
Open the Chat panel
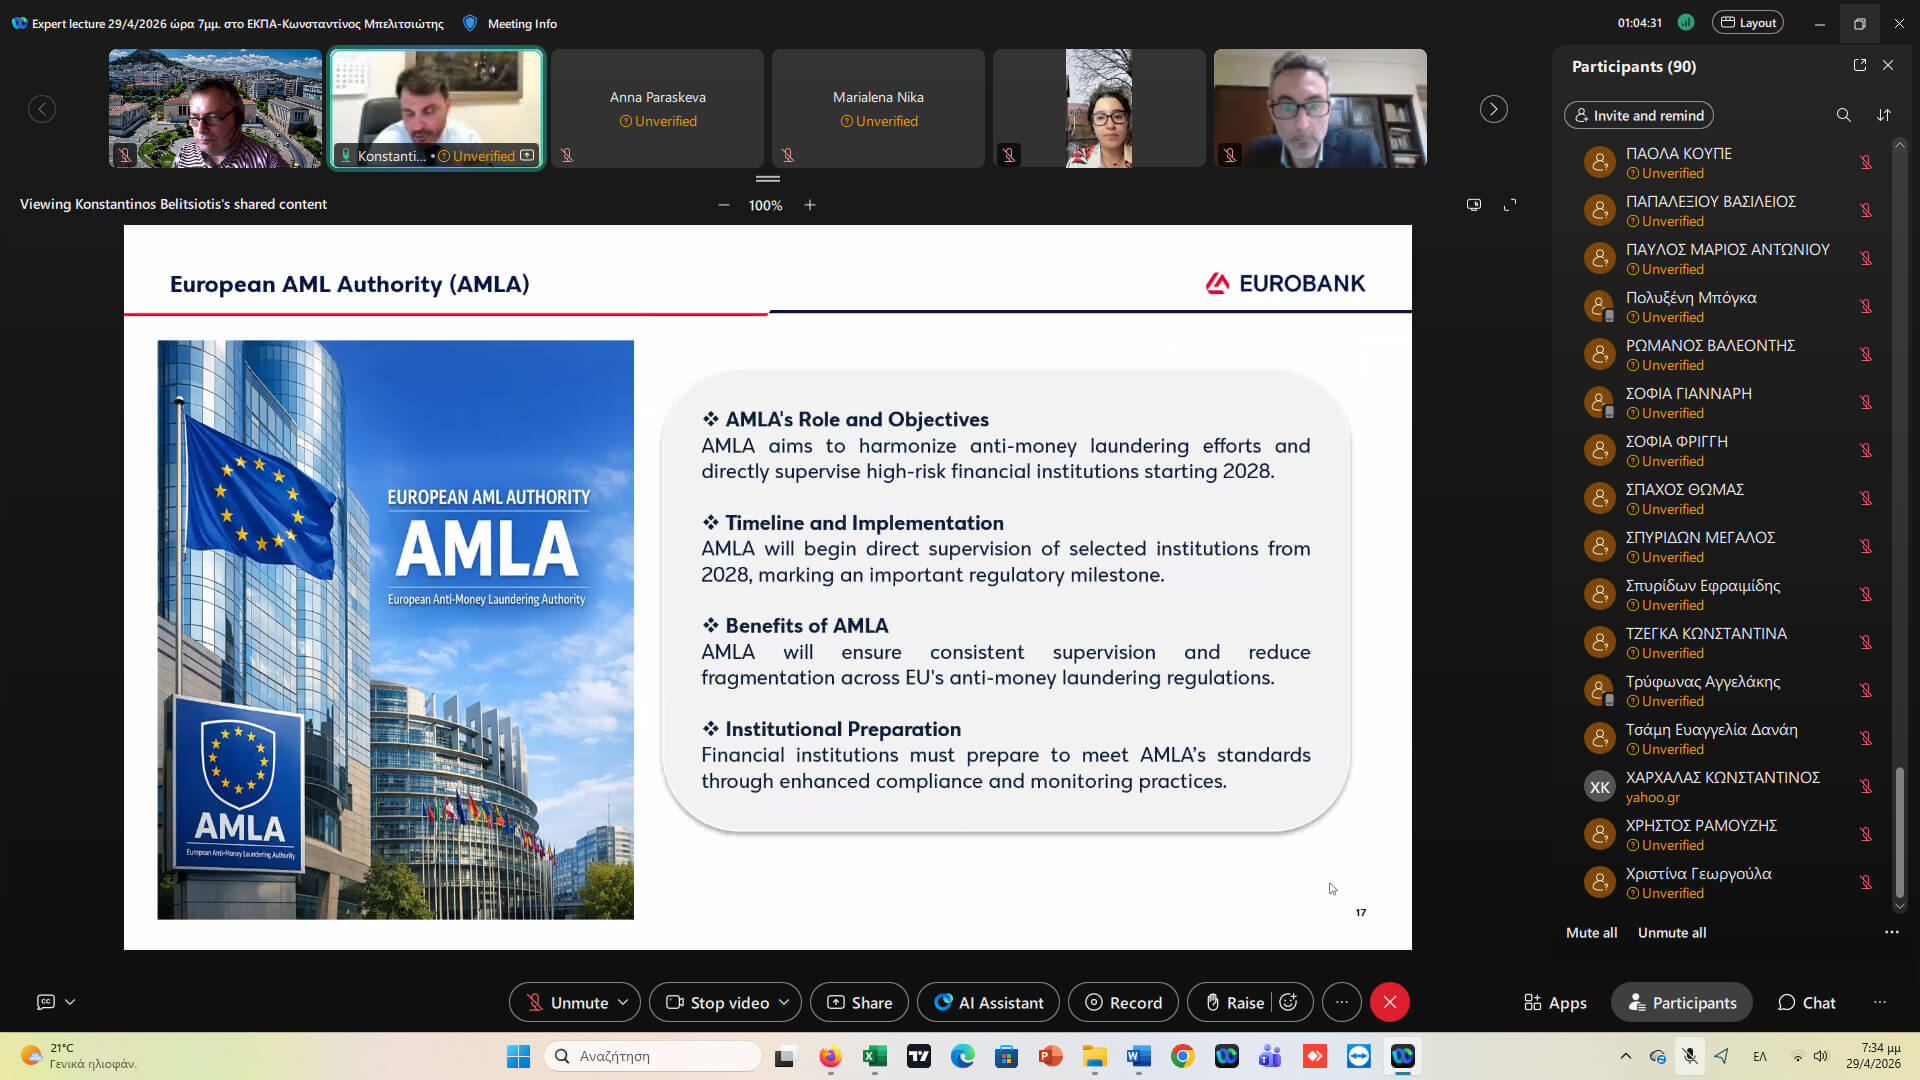click(1806, 1002)
